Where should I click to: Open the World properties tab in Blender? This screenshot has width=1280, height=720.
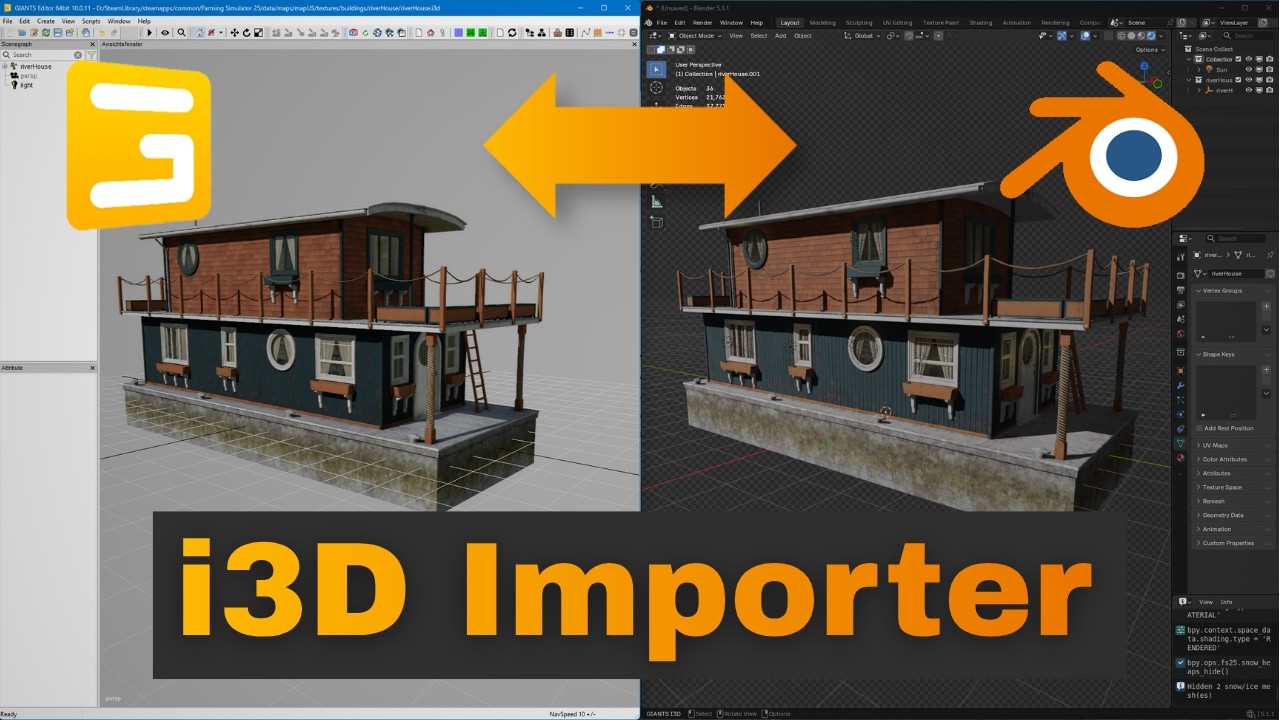pyautogui.click(x=1180, y=333)
